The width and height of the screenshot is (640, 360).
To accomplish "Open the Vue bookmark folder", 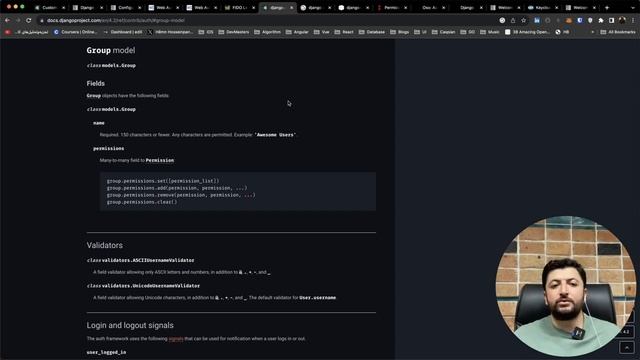I will point(321,32).
